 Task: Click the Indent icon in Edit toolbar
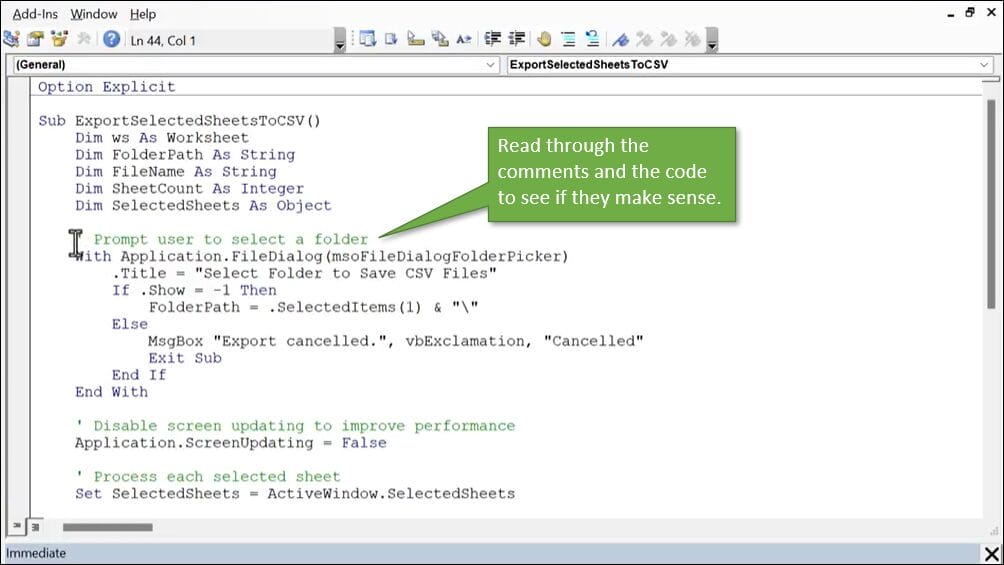point(492,40)
